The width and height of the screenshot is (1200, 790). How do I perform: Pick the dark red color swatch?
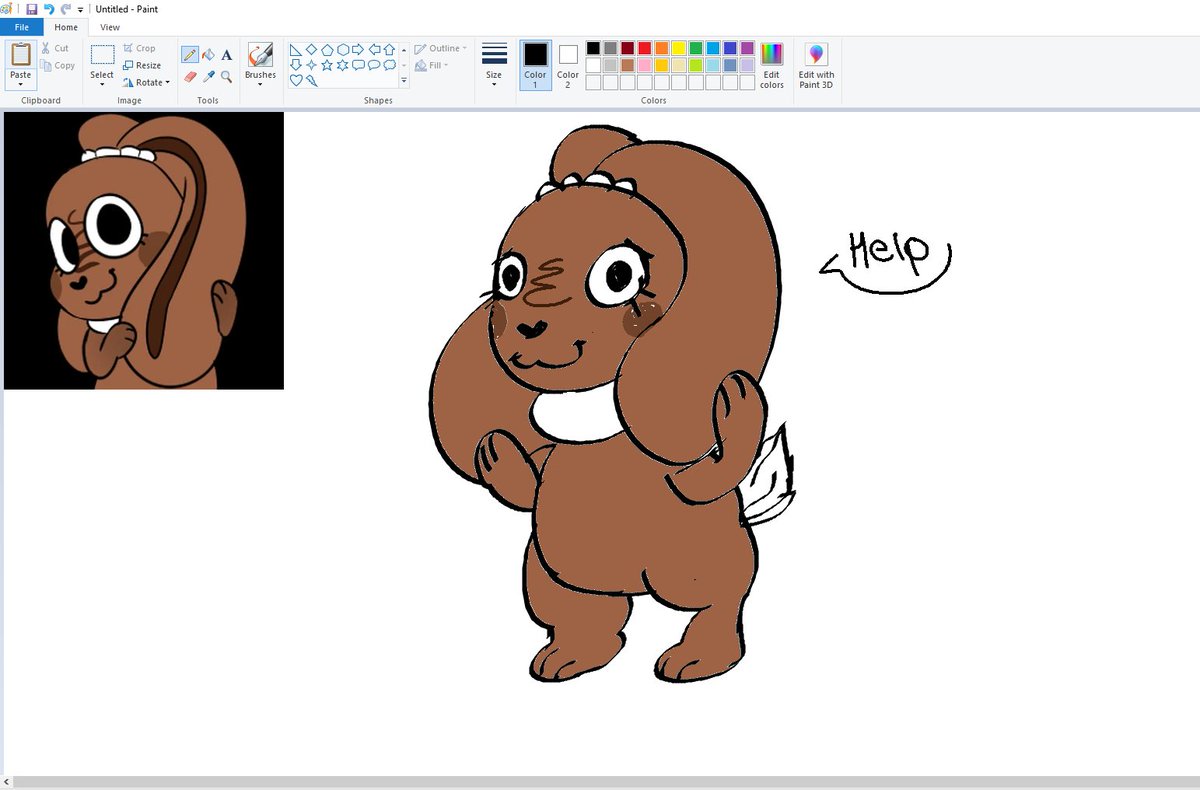627,48
